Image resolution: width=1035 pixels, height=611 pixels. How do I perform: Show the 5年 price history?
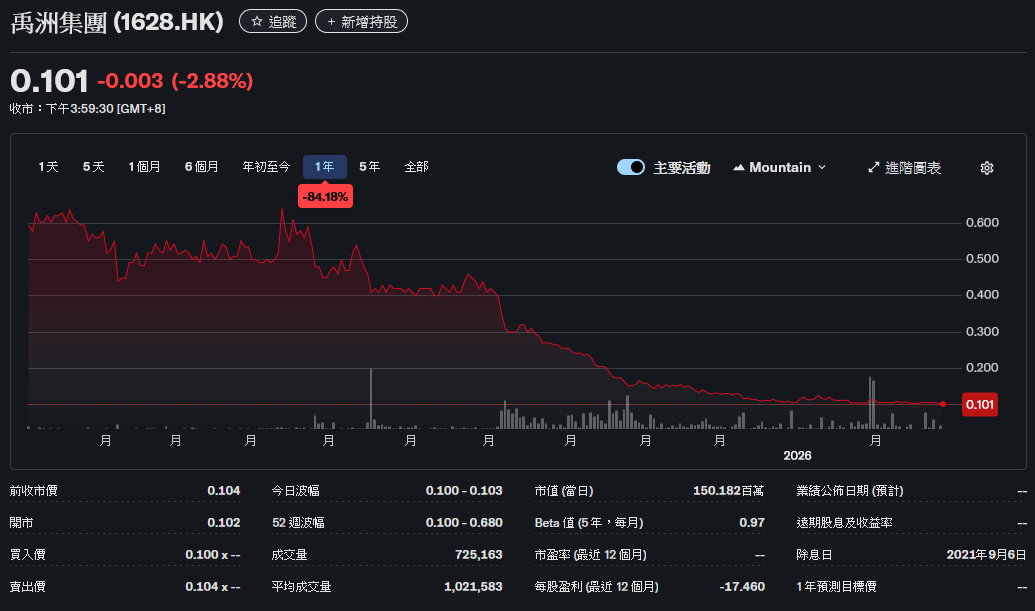pyautogui.click(x=369, y=167)
